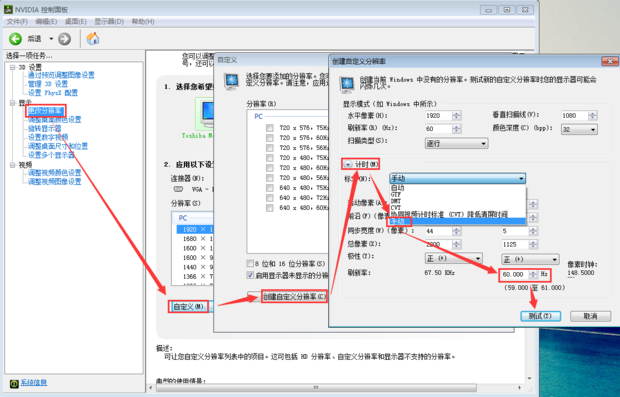Click the green Back arrow icon
This screenshot has height=397, width=620.
click(15, 39)
